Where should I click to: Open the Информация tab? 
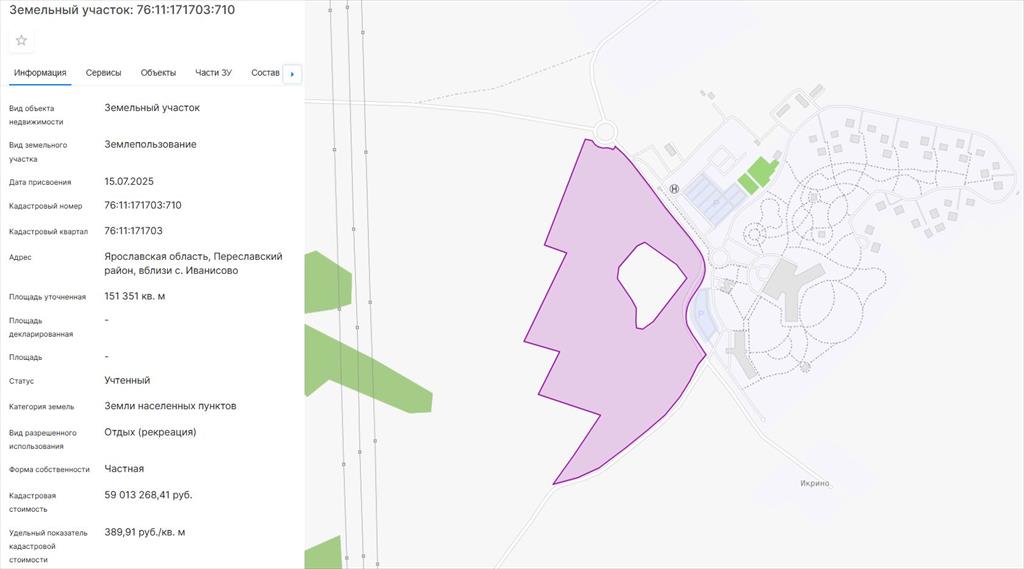coord(40,73)
